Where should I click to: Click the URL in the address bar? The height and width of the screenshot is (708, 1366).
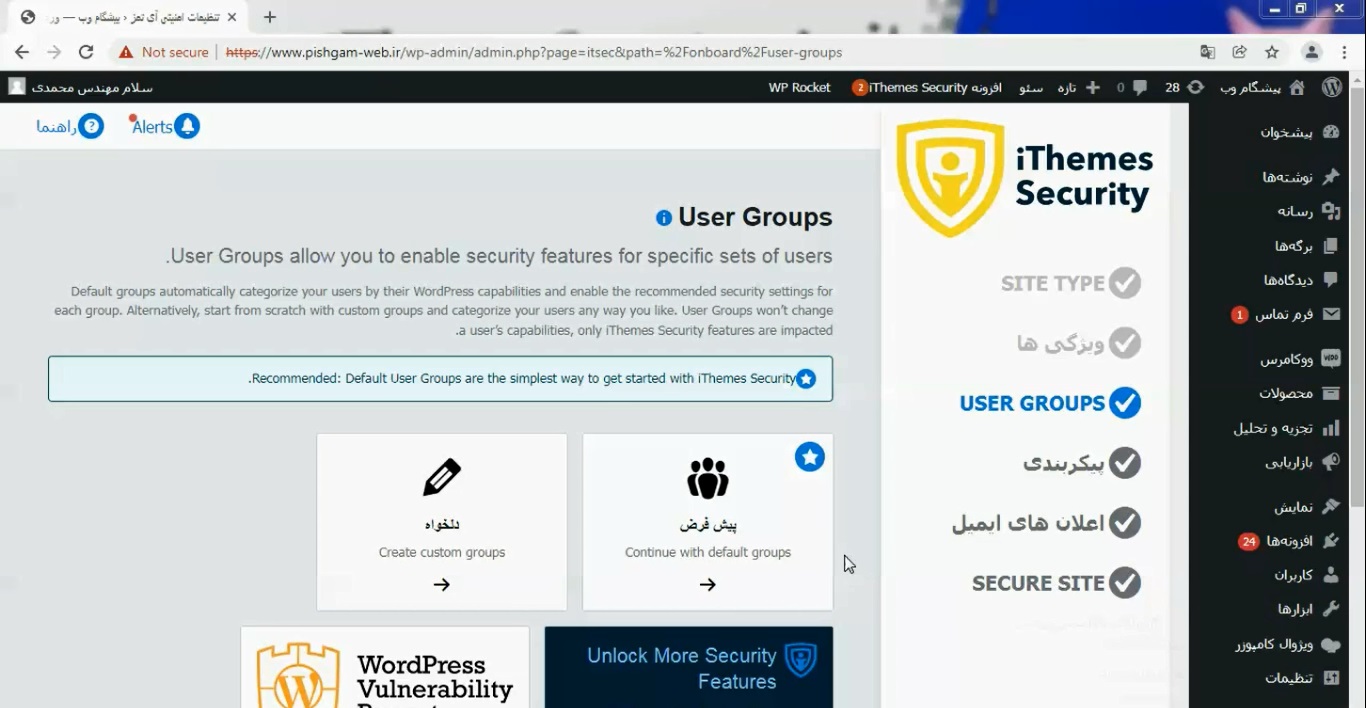click(x=534, y=52)
